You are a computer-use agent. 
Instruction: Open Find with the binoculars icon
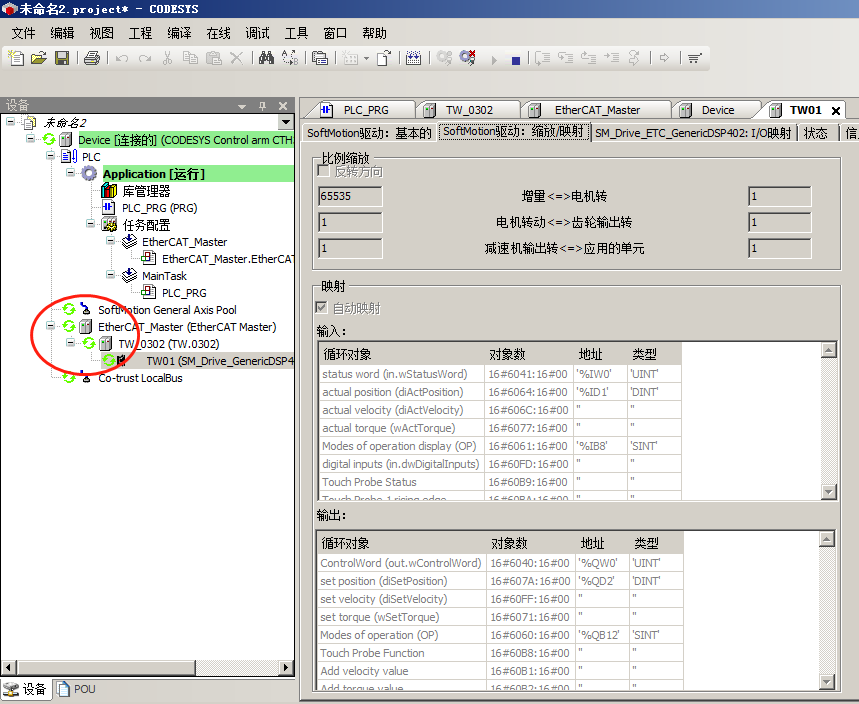click(266, 58)
